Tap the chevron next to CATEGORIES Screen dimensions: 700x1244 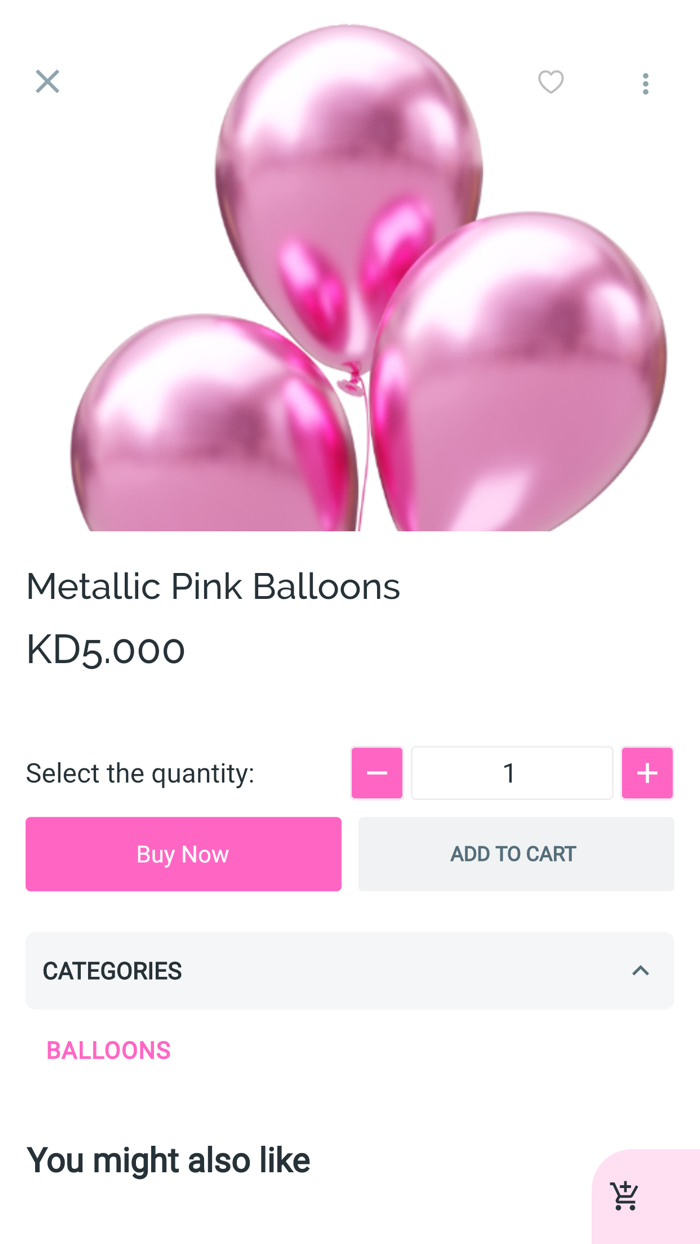tap(641, 970)
